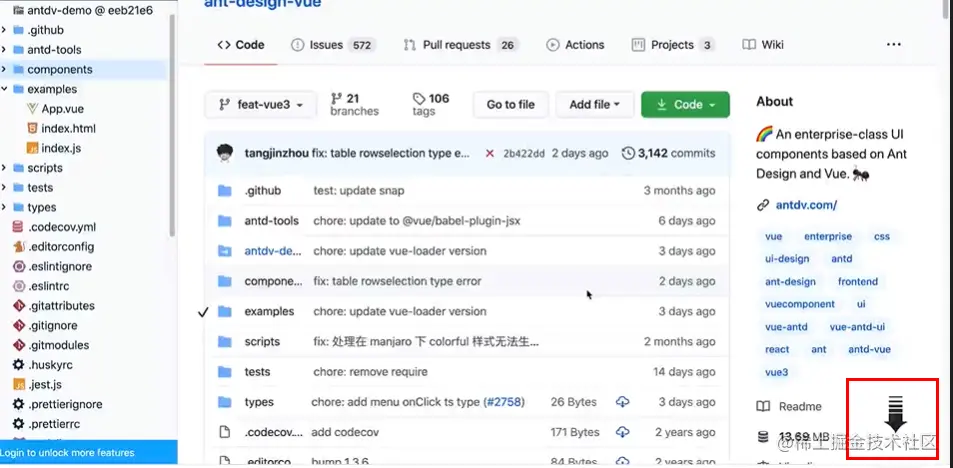
Task: Select the enterprise topic tag
Action: click(x=828, y=236)
